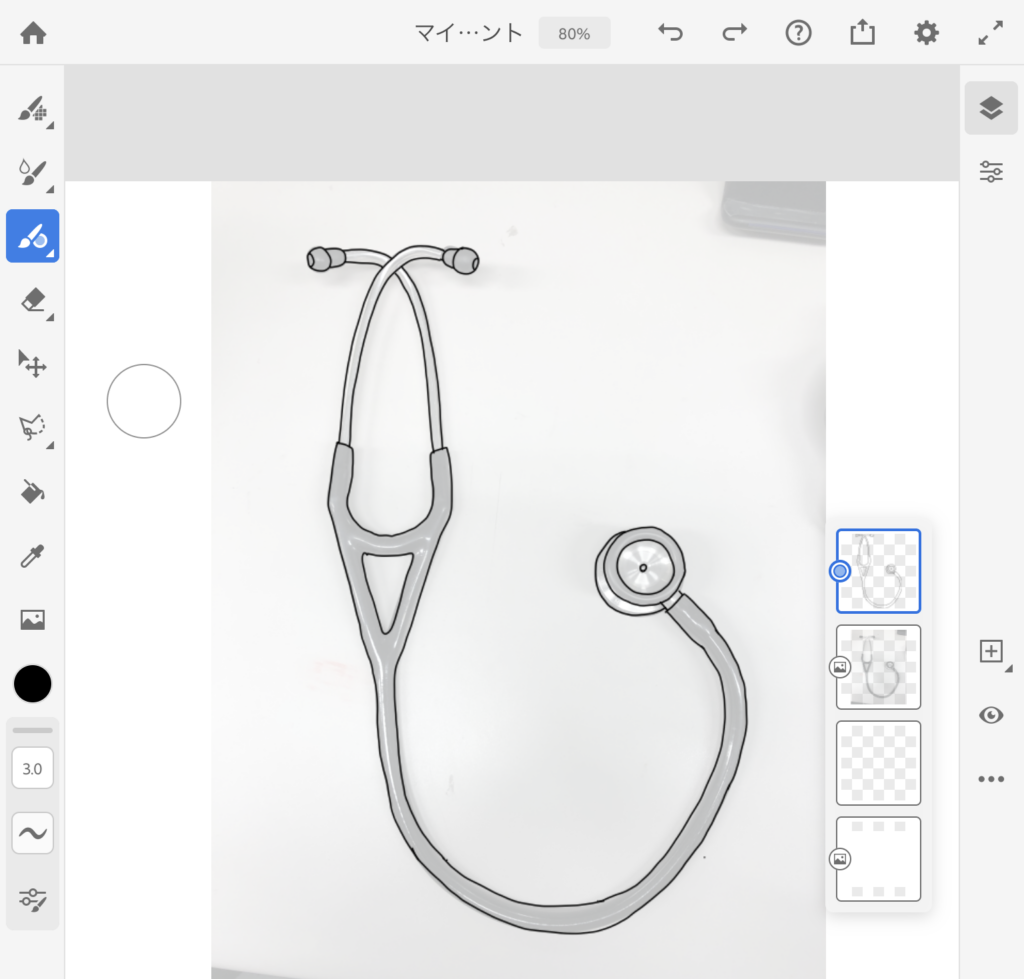Image resolution: width=1024 pixels, height=979 pixels.
Task: Open the Layer Properties panel
Action: coord(991,171)
